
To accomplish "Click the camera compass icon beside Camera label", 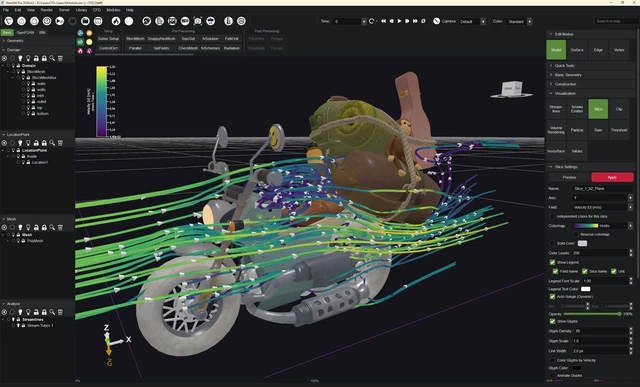I will click(436, 21).
